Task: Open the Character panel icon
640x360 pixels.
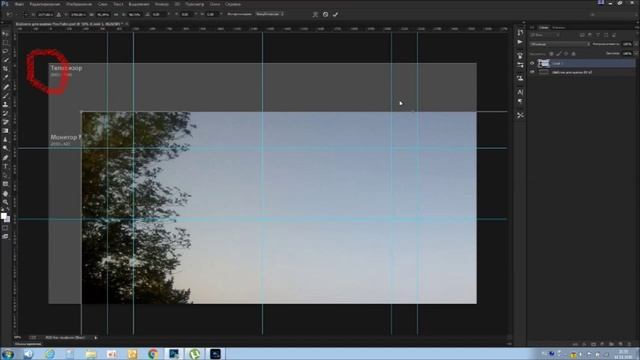Action: pyautogui.click(x=520, y=92)
